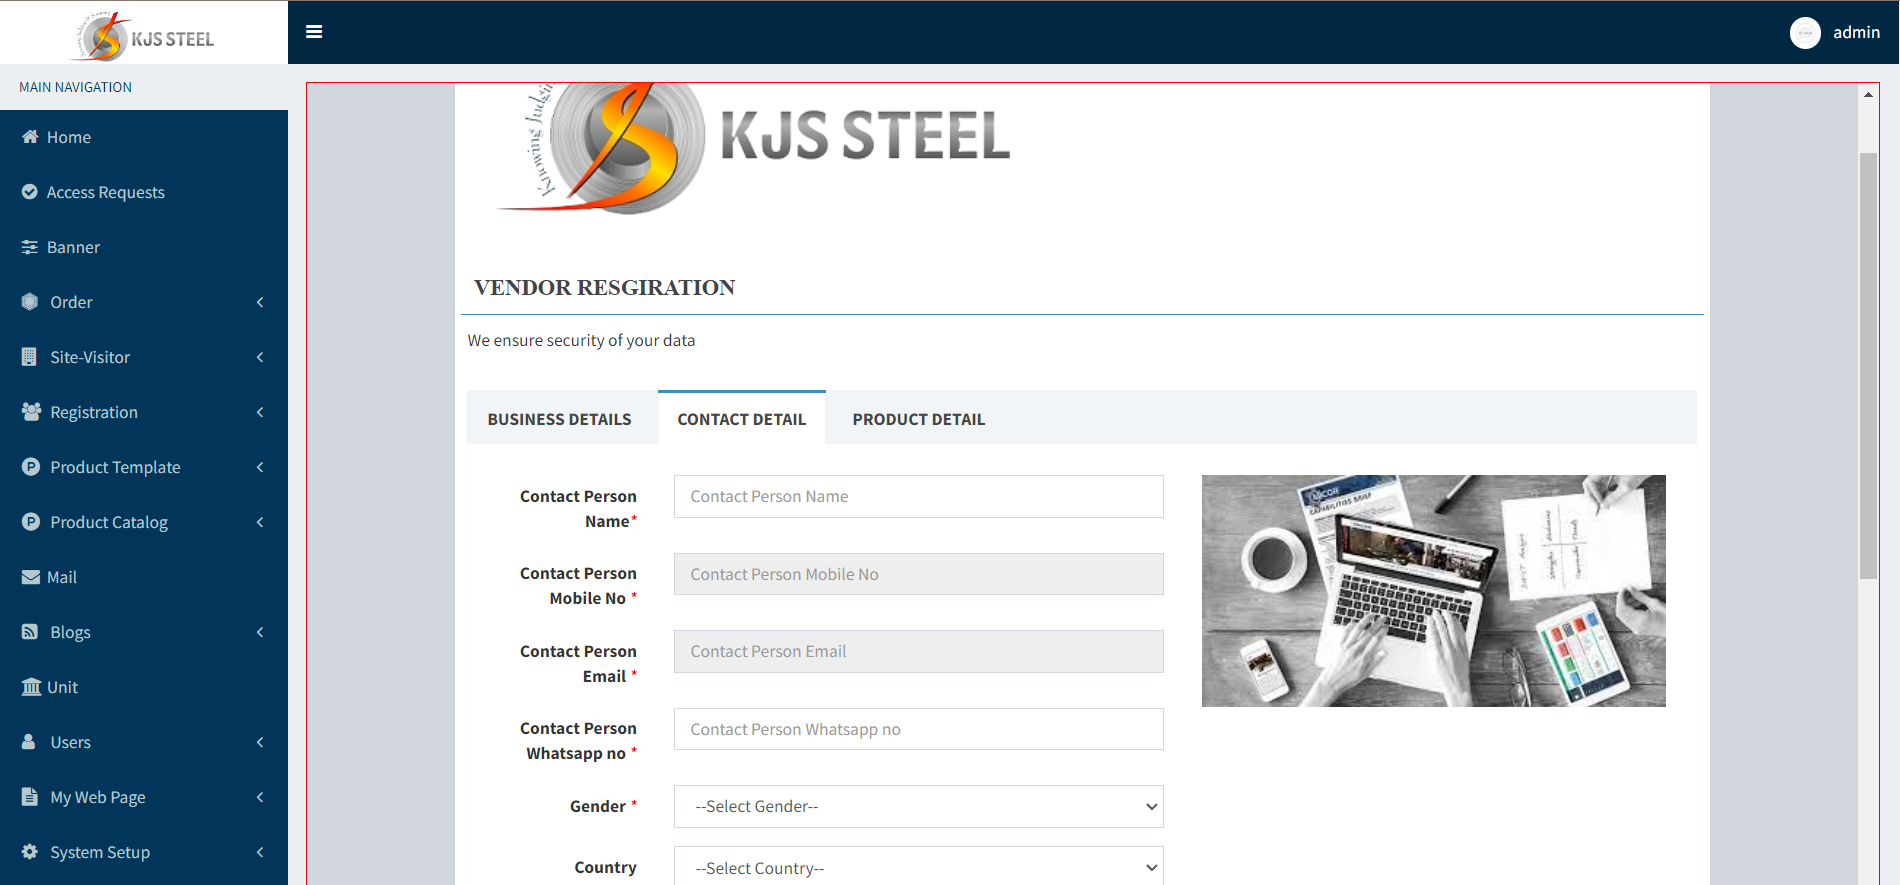
Task: Click the Home house icon
Action: click(30, 137)
